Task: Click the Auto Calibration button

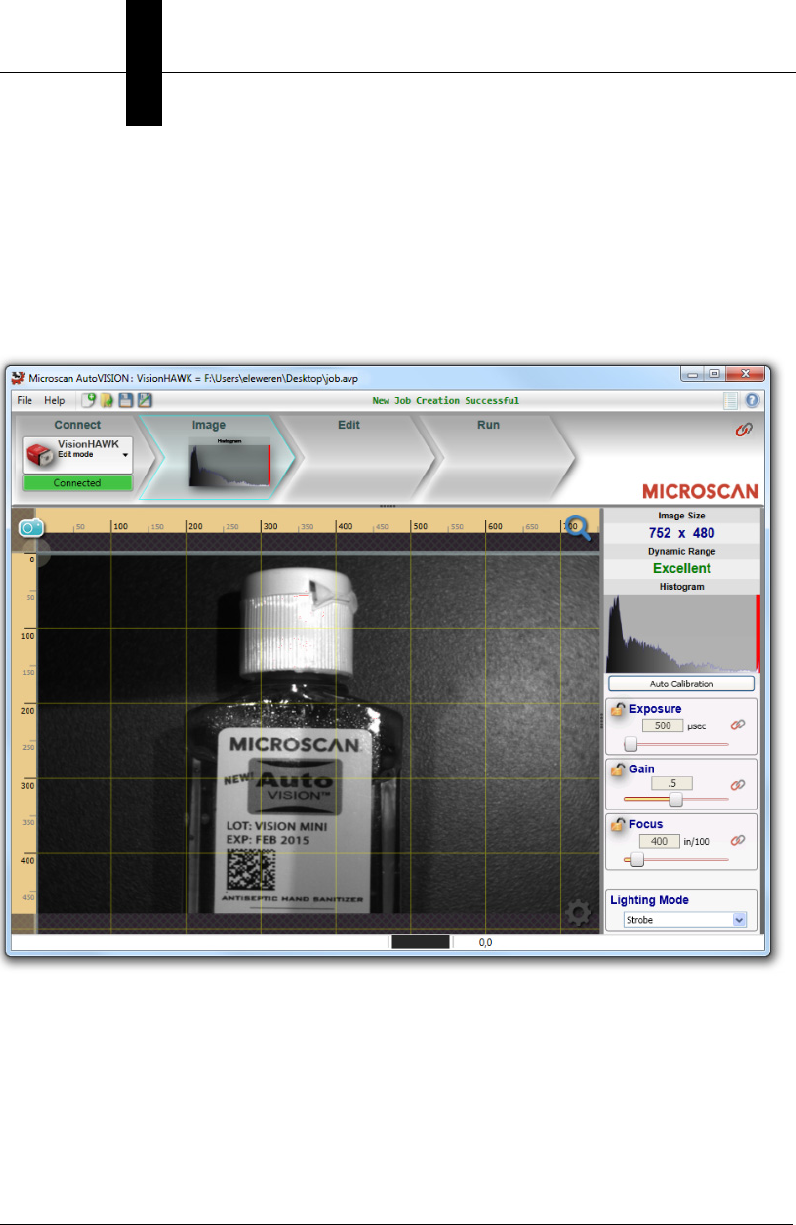Action: [681, 684]
